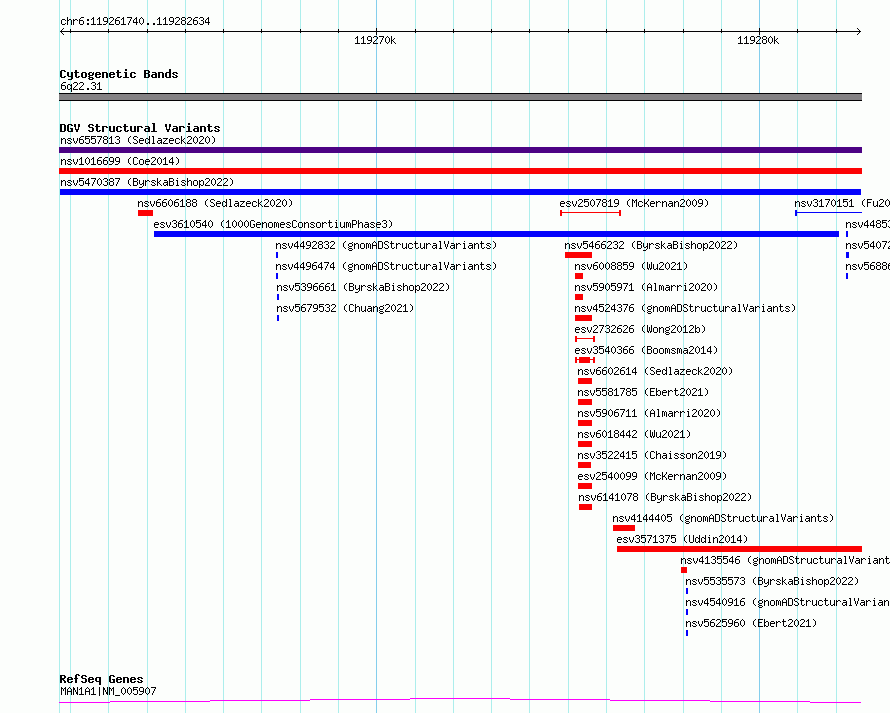Select the gray cytogenetic band bar

(x=460, y=97)
